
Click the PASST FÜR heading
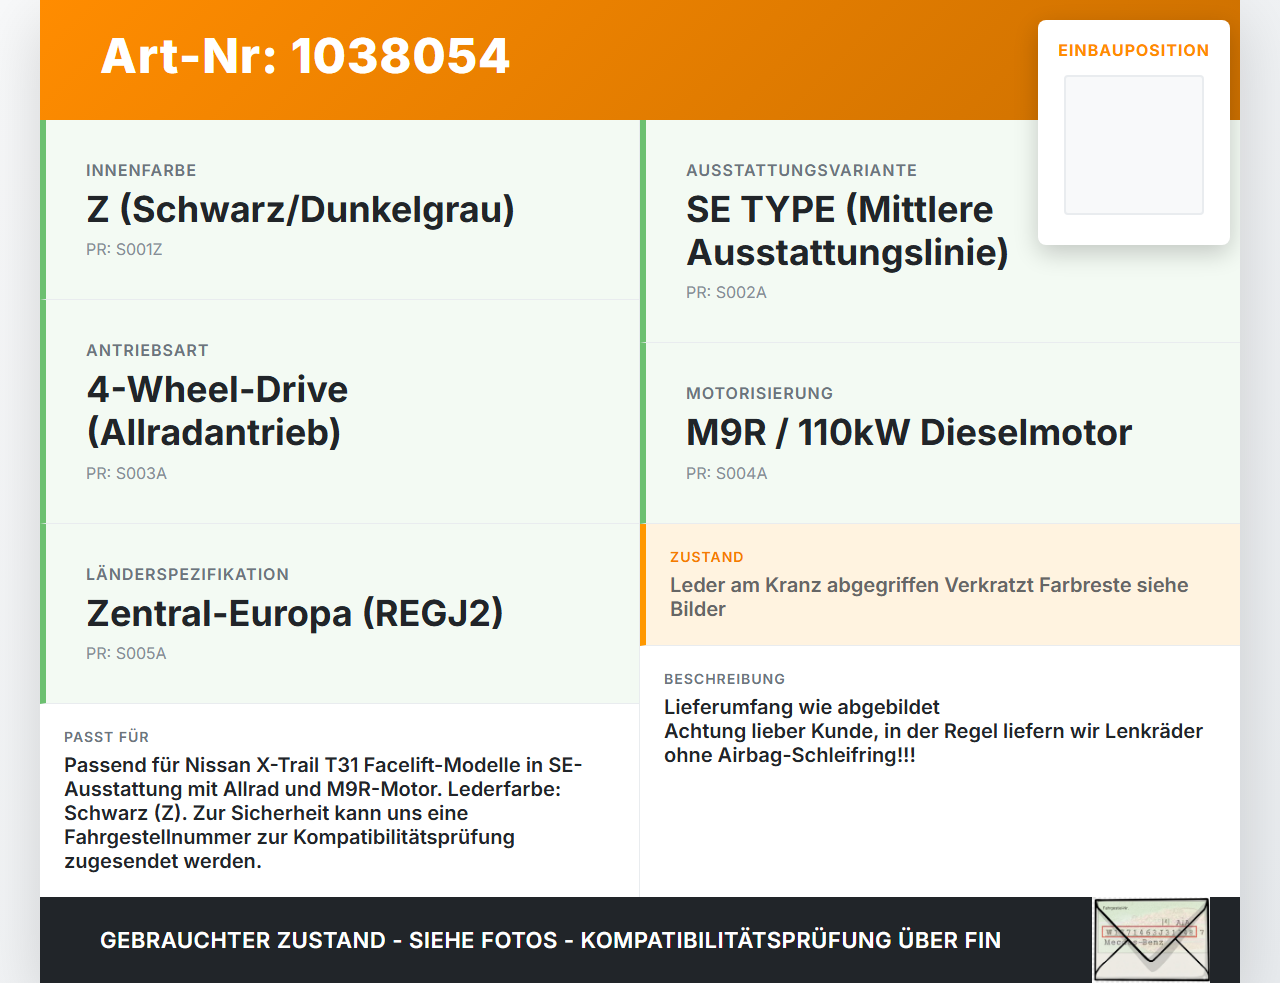(x=106, y=737)
